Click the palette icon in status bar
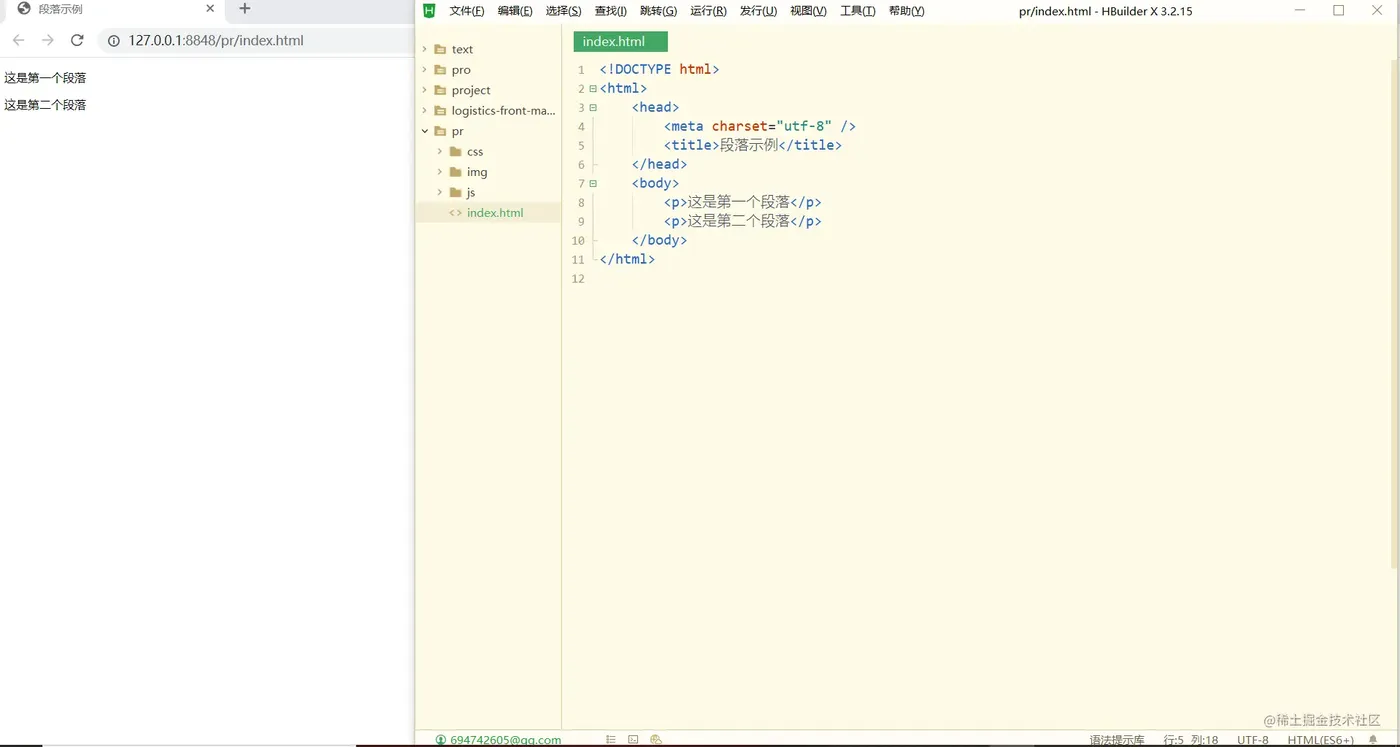 pos(656,740)
